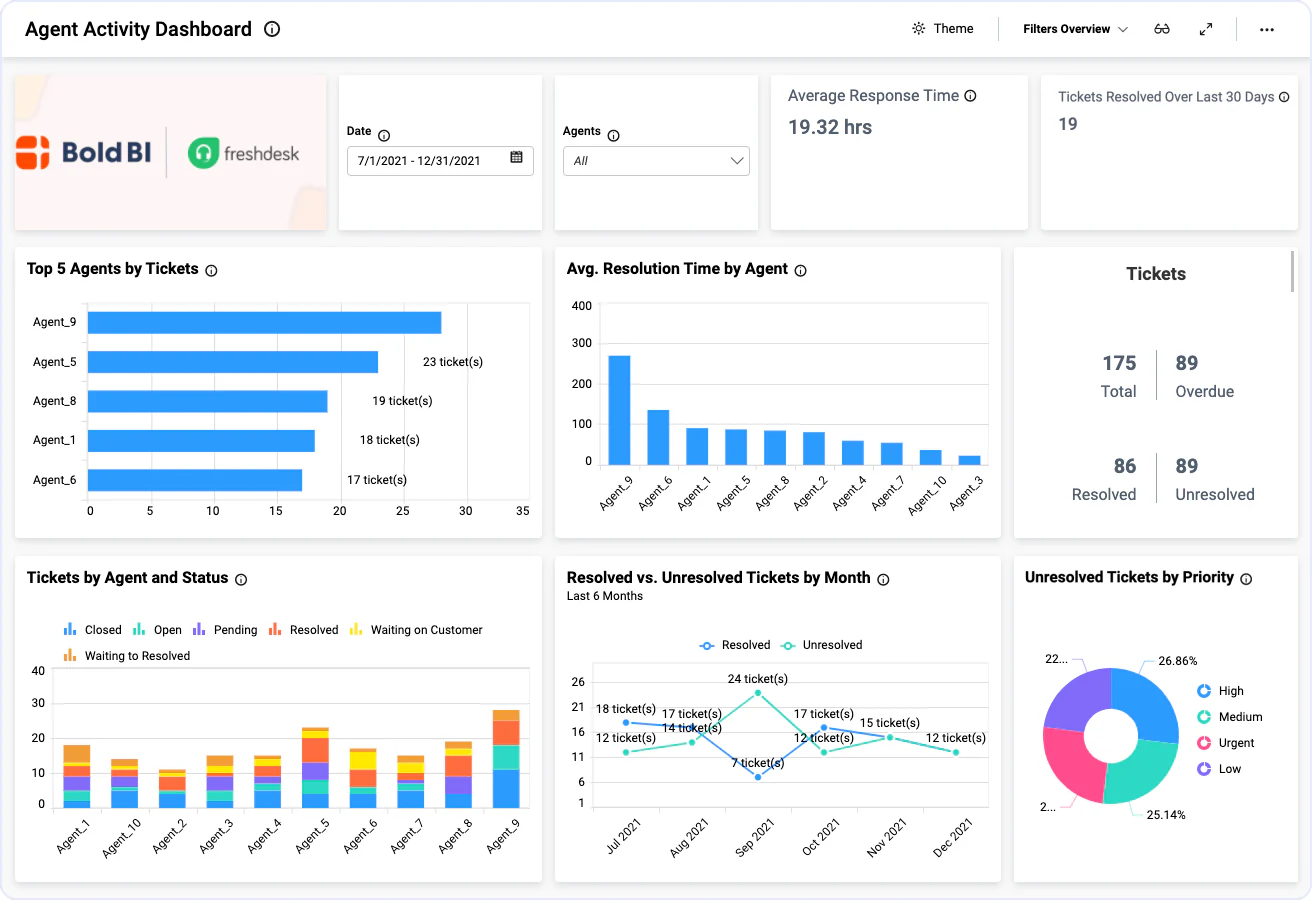Click info icon beside Resolved vs. Unresolved Tickets by Month
Screen dimensions: 1312x900
[x=883, y=579]
